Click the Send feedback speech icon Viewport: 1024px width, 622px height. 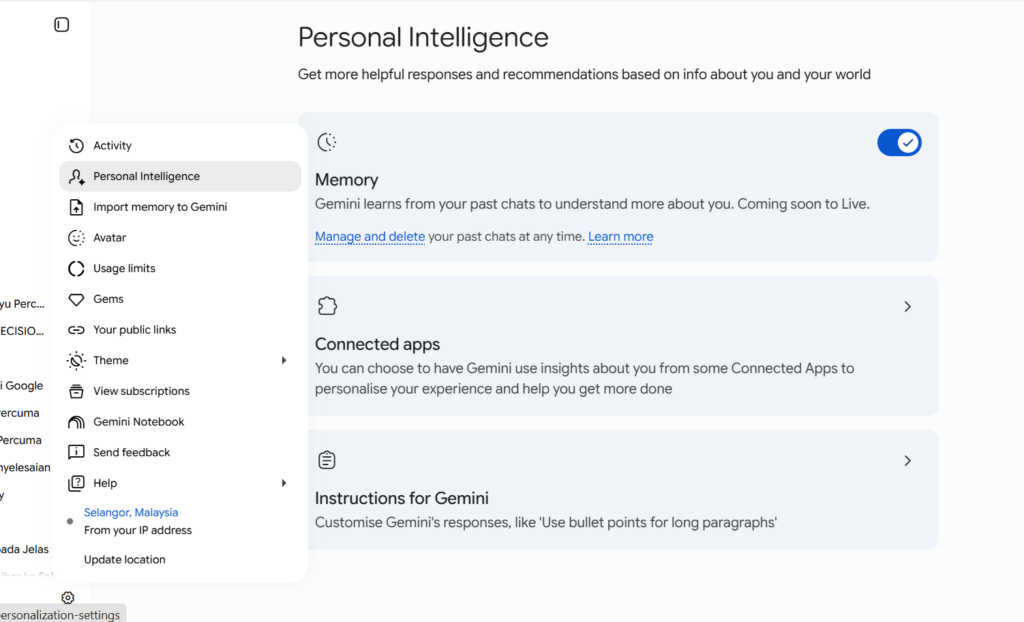click(x=76, y=452)
